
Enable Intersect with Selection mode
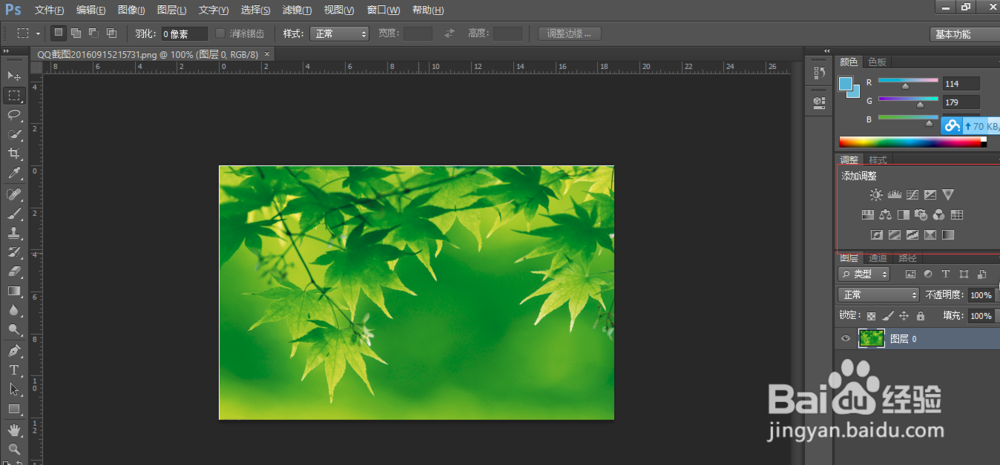(112, 33)
